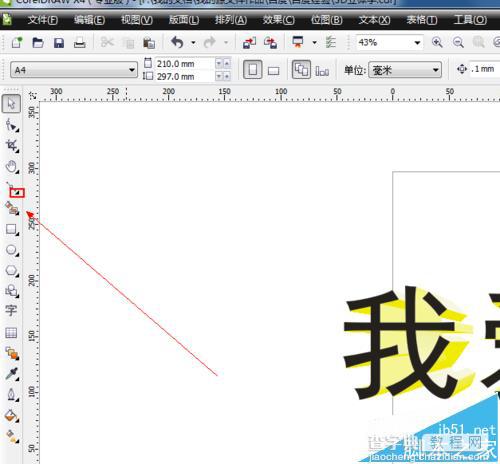This screenshot has height=464, width=500.
Task: Select the Polygon tool
Action: tap(12, 270)
